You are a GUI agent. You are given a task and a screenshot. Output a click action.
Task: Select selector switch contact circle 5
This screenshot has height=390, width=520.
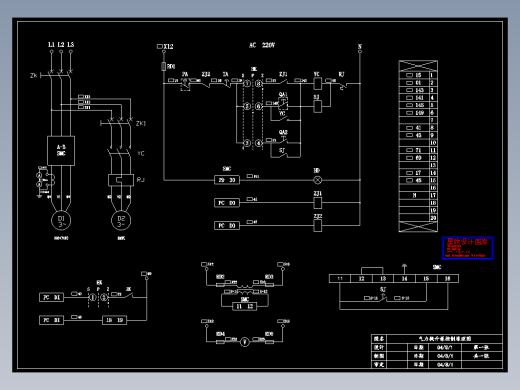247,107
